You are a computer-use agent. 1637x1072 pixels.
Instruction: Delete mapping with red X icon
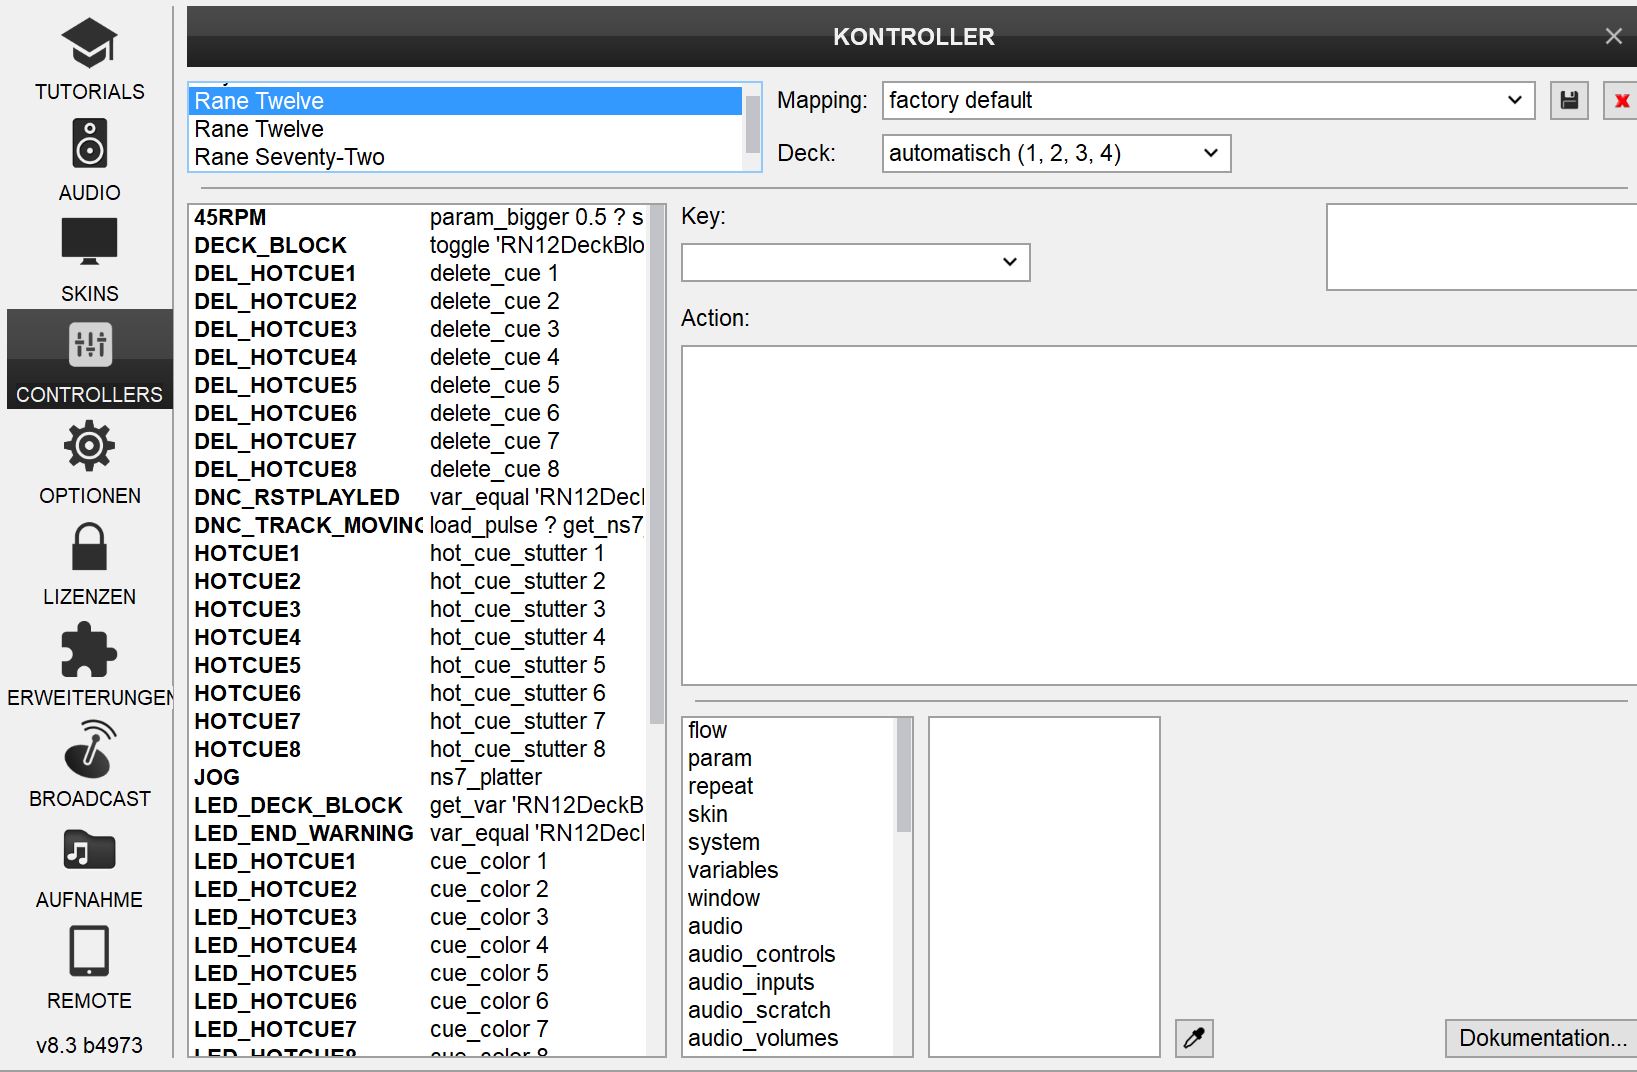coord(1621,100)
